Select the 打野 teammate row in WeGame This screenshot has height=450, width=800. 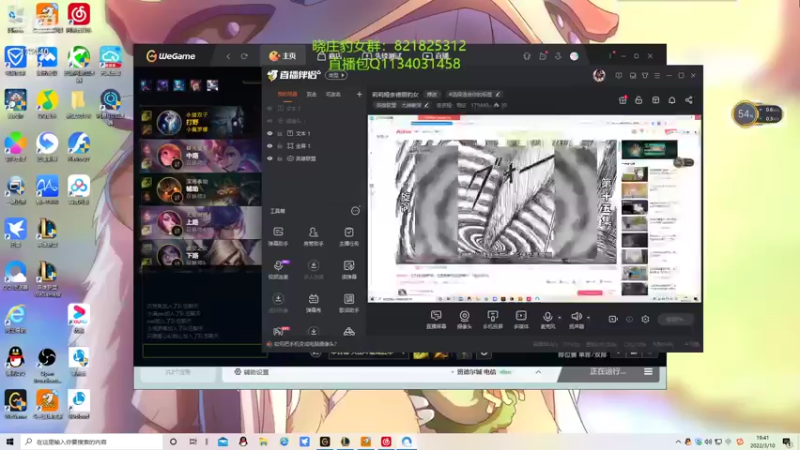click(201, 121)
